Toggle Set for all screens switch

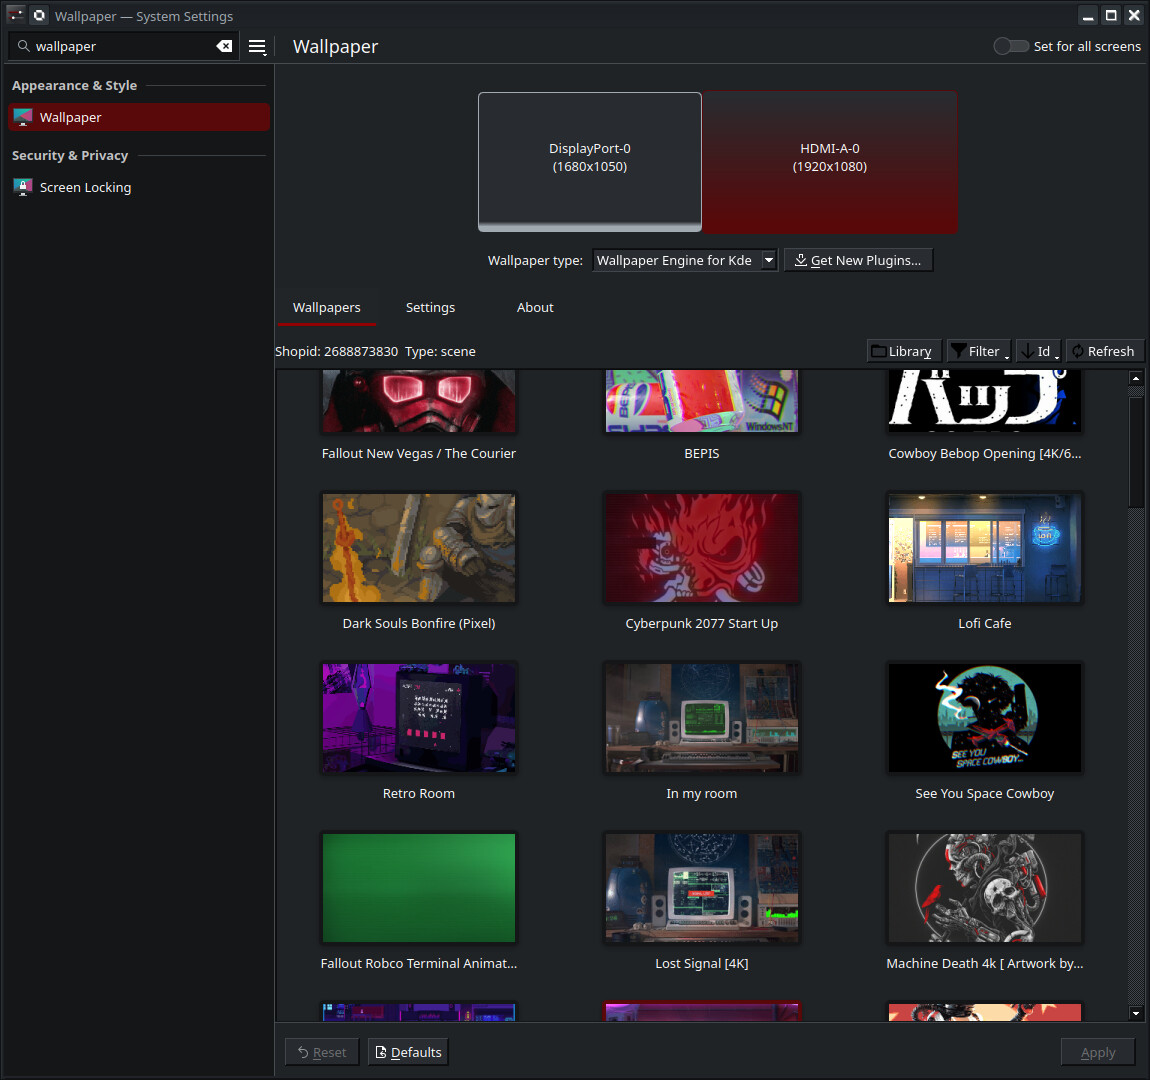[x=1011, y=46]
